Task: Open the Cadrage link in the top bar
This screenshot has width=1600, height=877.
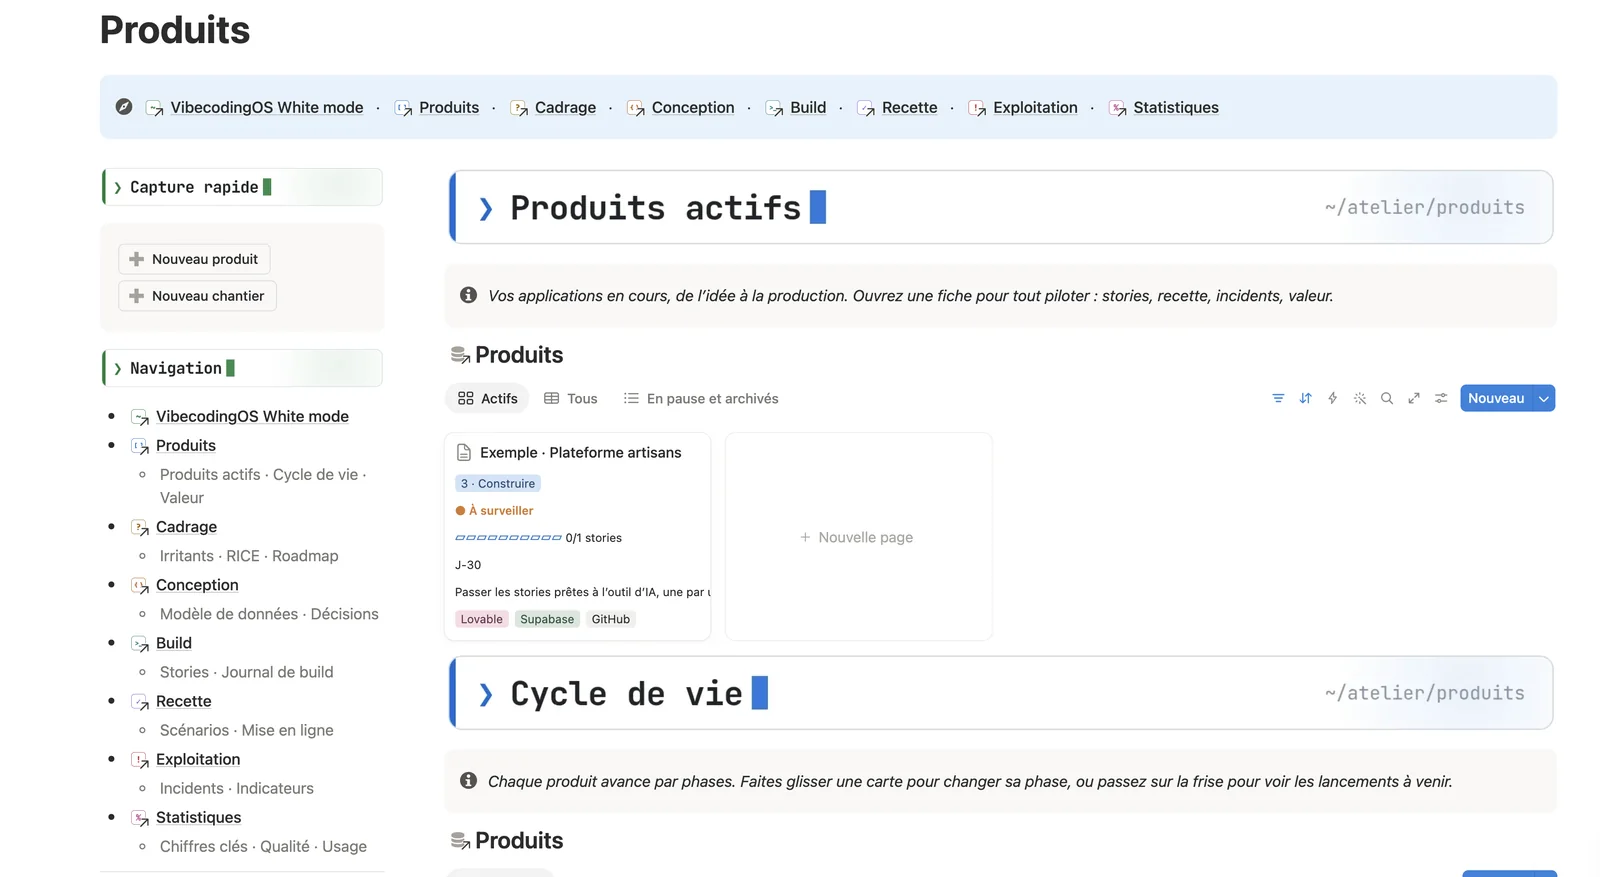Action: (x=565, y=107)
